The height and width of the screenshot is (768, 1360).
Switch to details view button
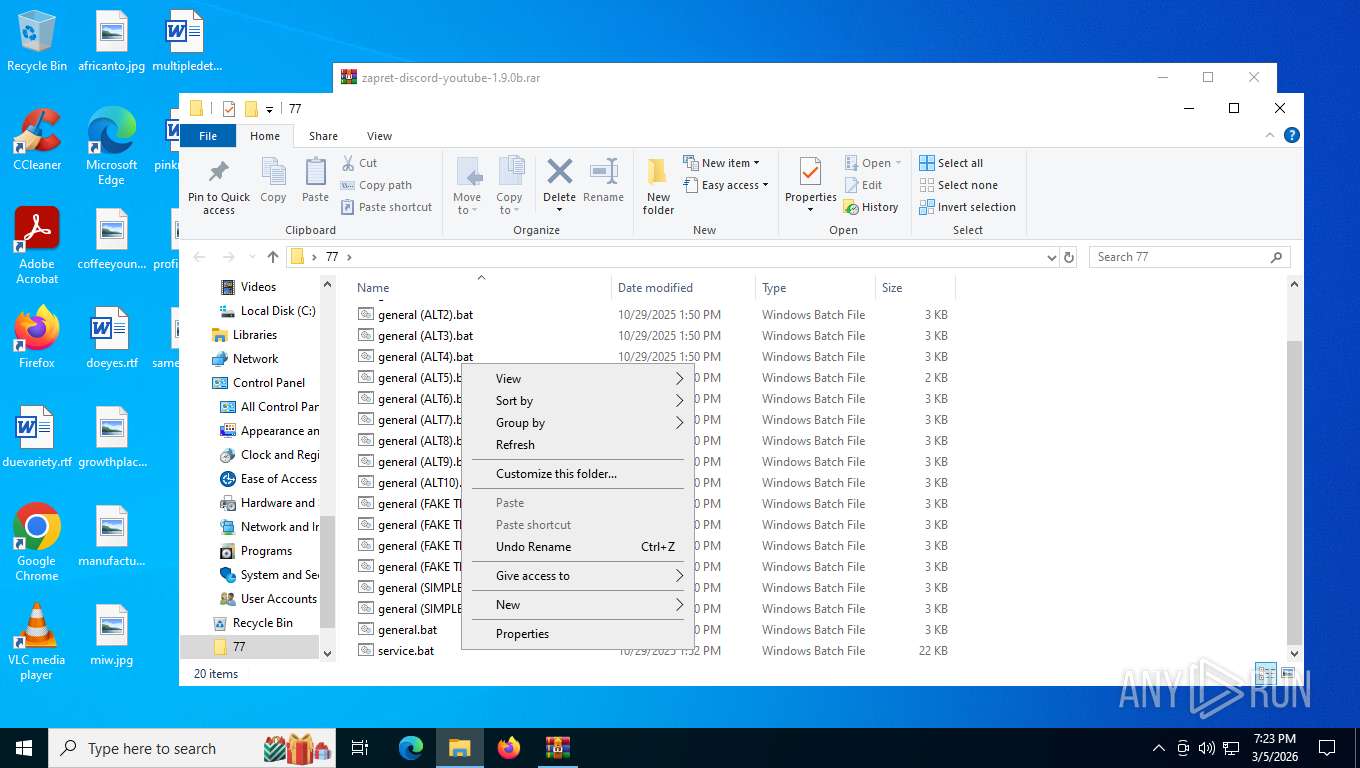1266,674
